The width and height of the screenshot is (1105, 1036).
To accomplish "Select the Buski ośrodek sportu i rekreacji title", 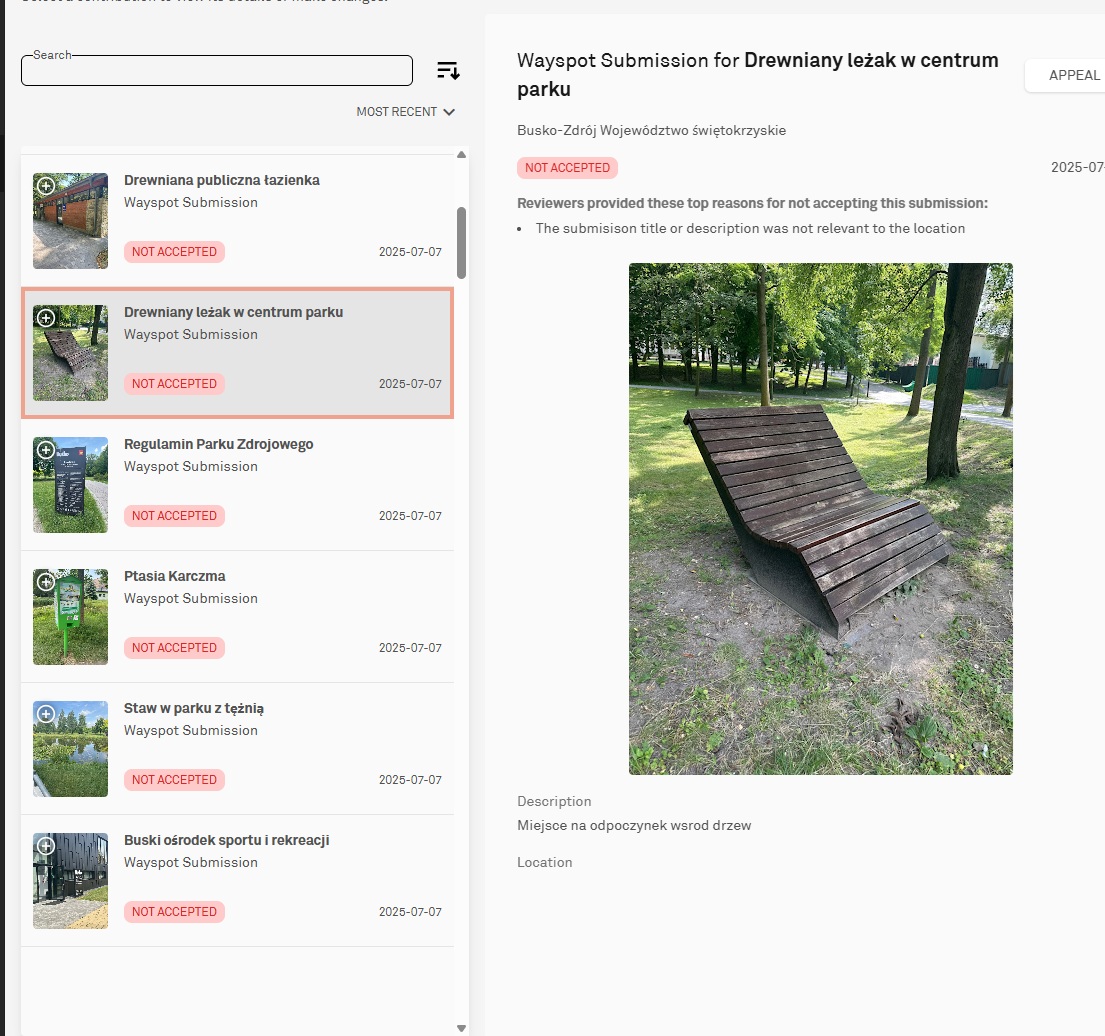I will pyautogui.click(x=226, y=840).
